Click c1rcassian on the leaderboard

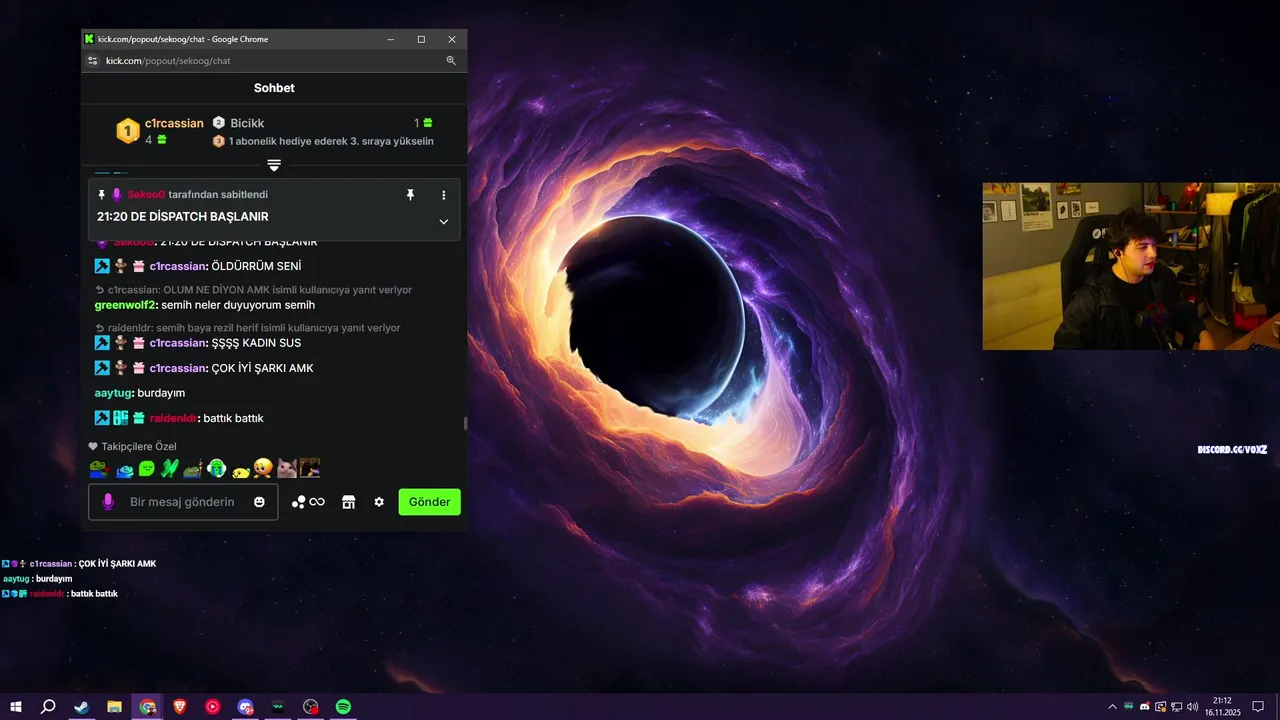[x=174, y=123]
